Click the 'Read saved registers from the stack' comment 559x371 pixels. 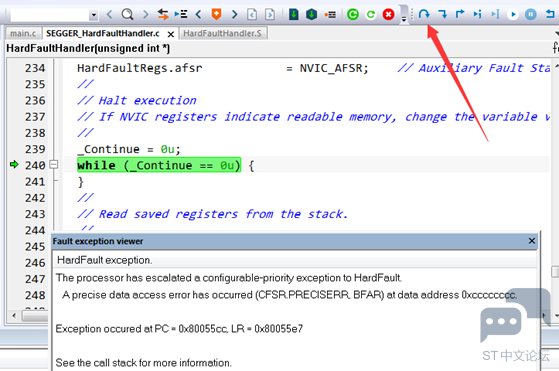[x=212, y=214]
